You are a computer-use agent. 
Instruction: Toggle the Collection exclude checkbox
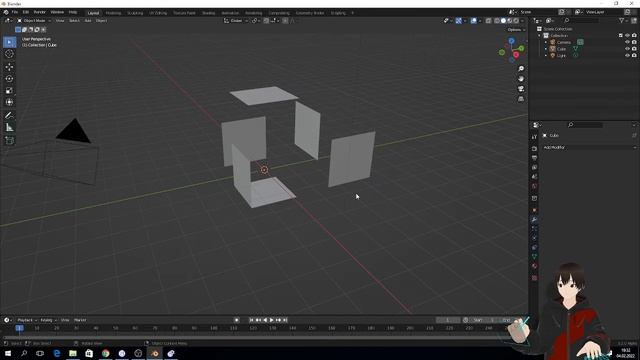pyautogui.click(x=621, y=36)
